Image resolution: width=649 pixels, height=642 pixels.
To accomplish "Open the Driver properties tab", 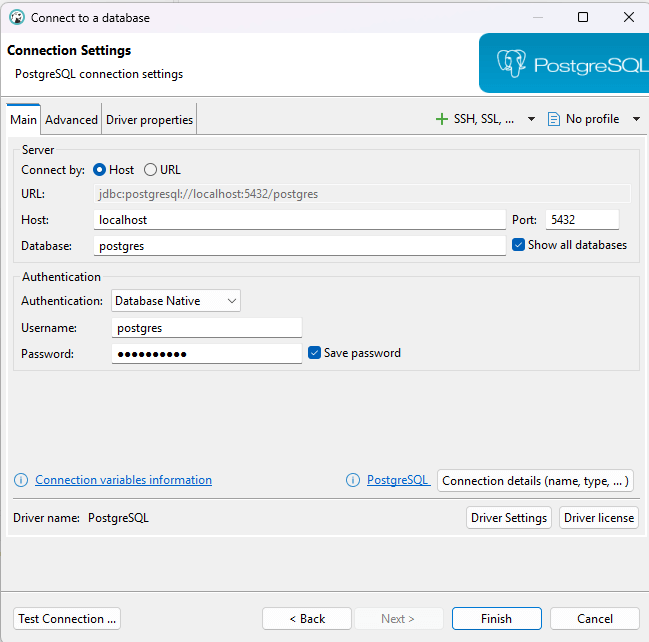I will [149, 120].
